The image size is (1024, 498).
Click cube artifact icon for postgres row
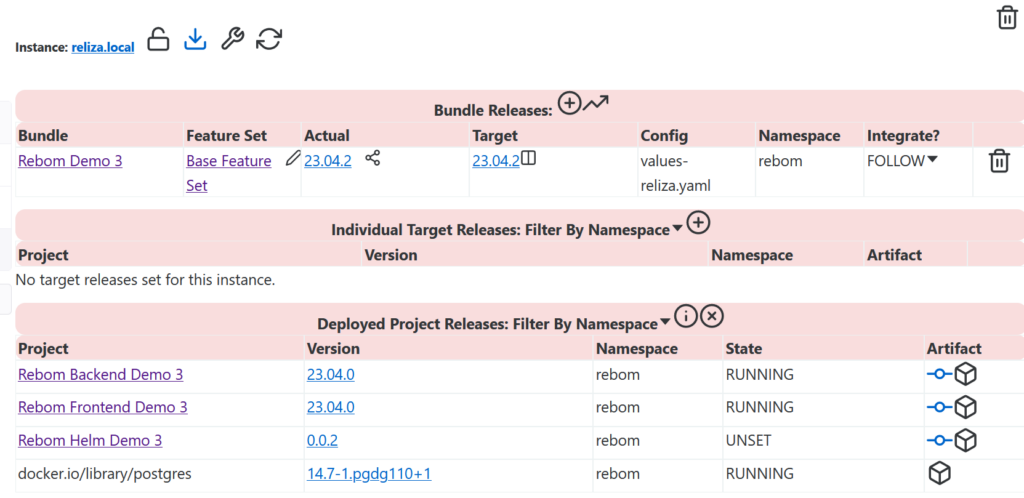[939, 473]
